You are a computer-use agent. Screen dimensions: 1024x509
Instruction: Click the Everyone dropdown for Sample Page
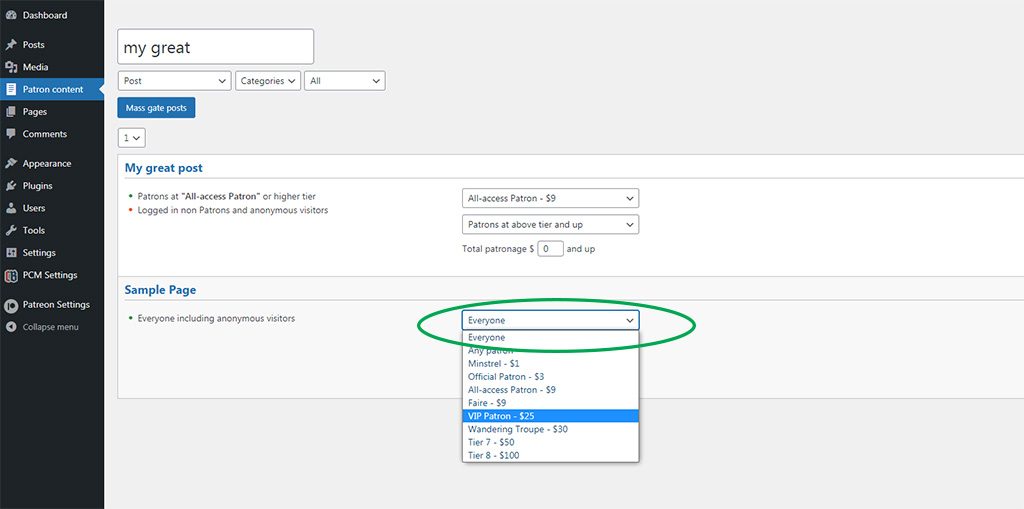551,320
